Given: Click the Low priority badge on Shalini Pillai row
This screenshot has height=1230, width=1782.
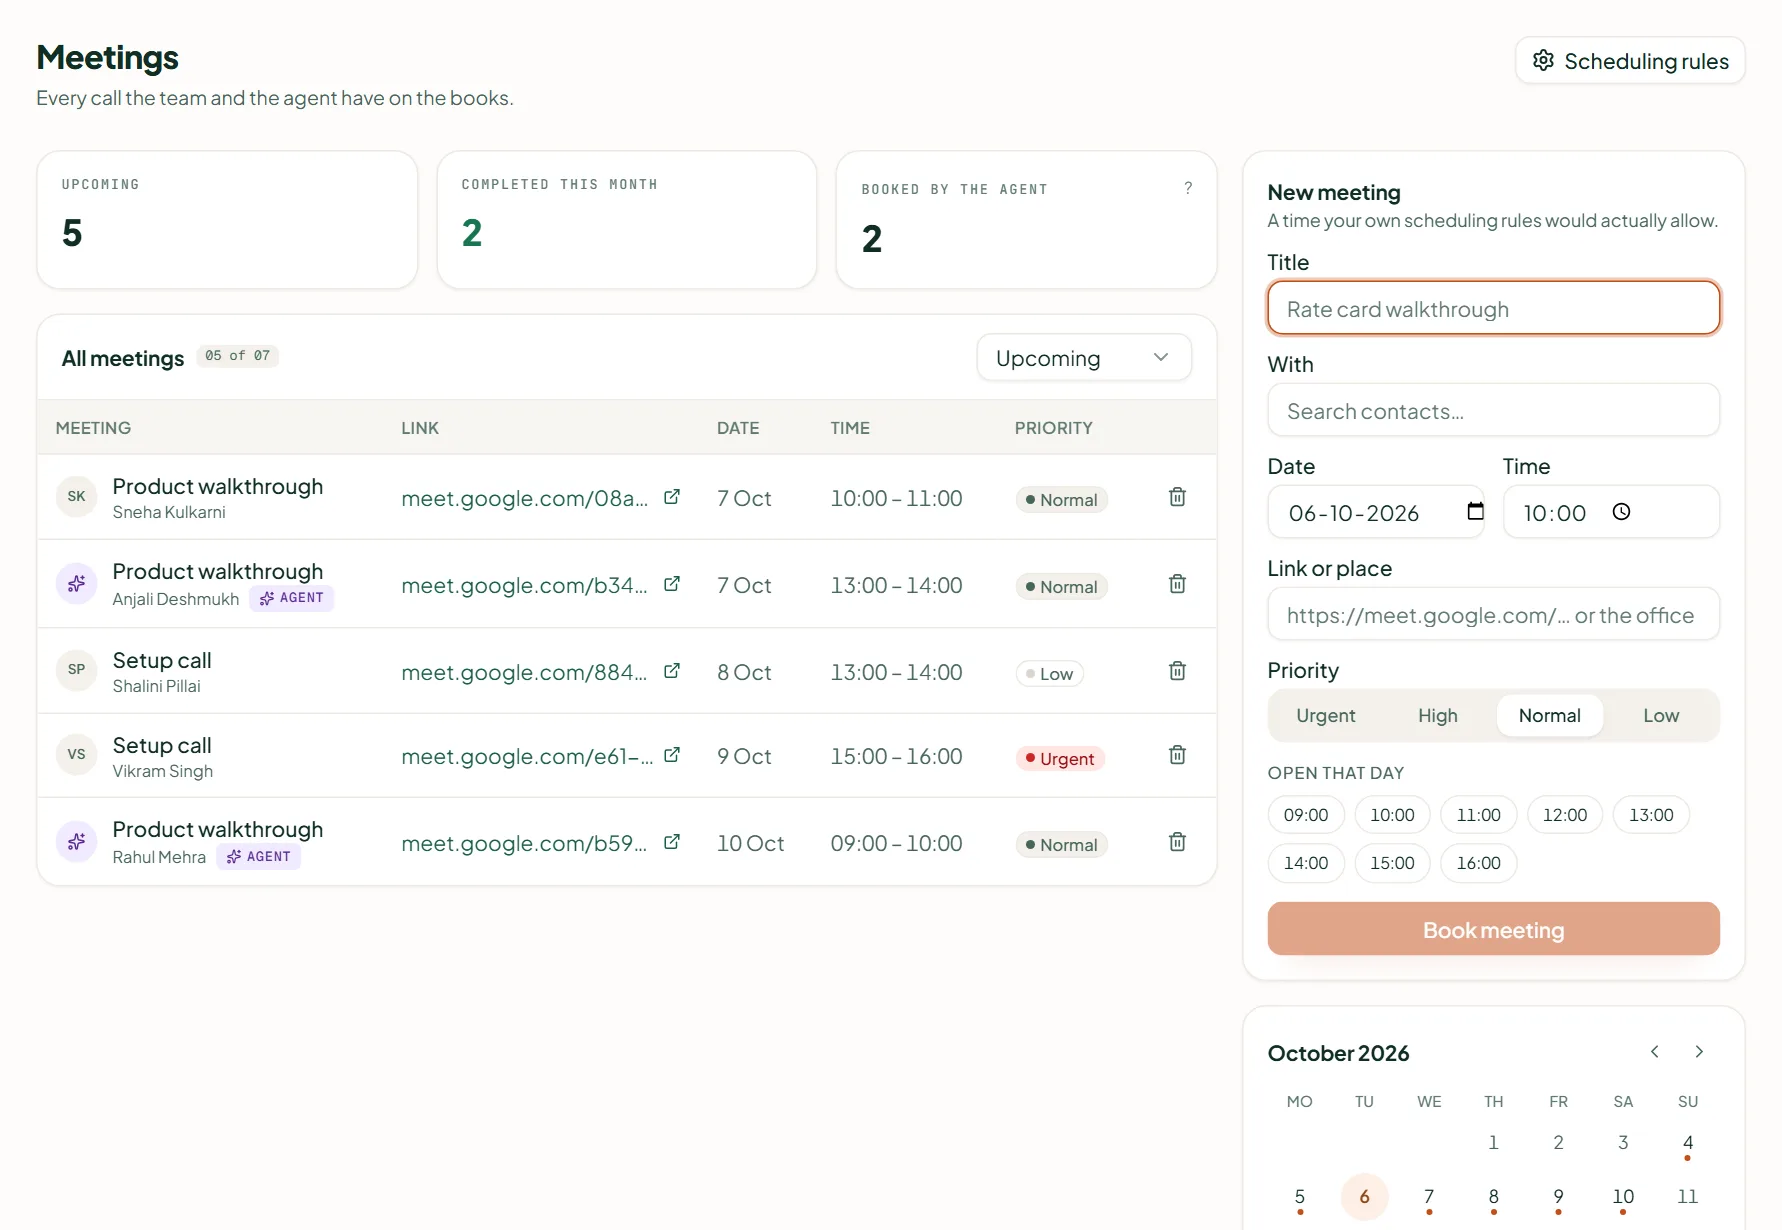Looking at the screenshot, I should point(1049,674).
